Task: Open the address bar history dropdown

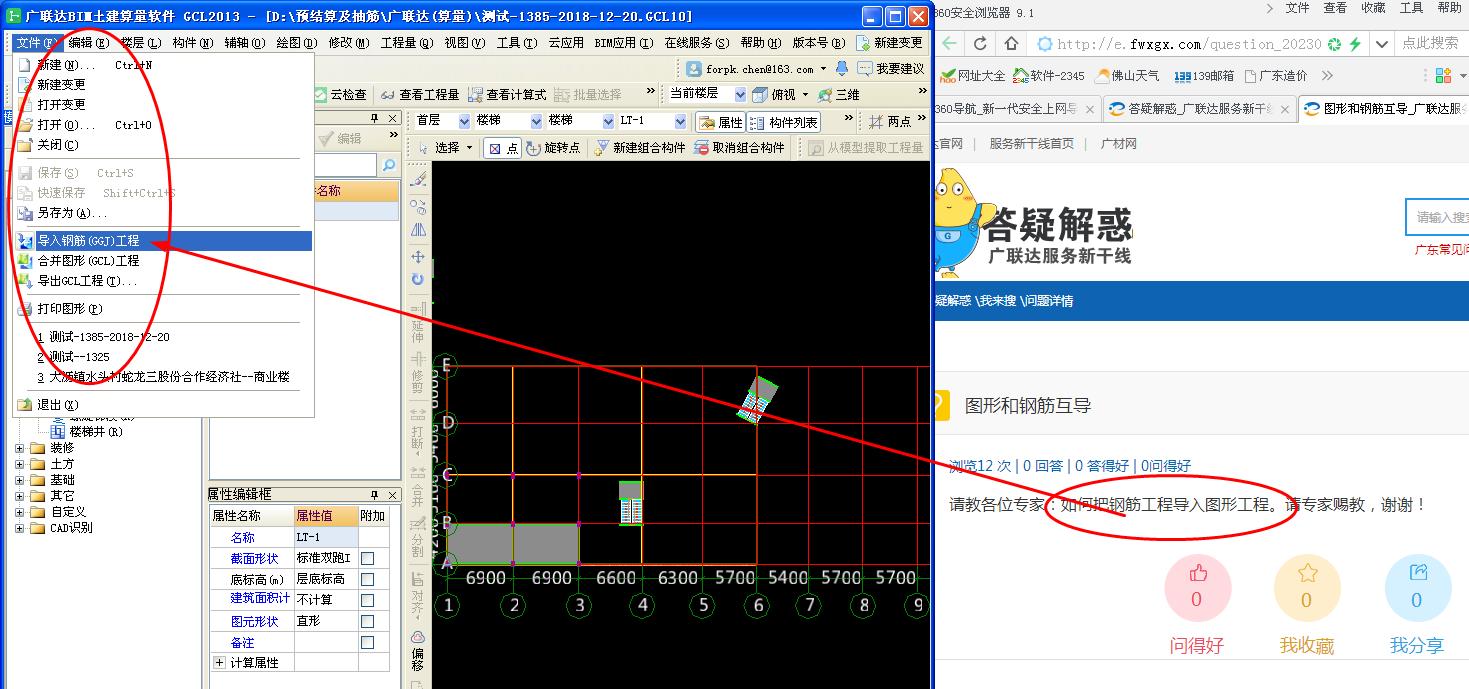Action: point(1381,44)
